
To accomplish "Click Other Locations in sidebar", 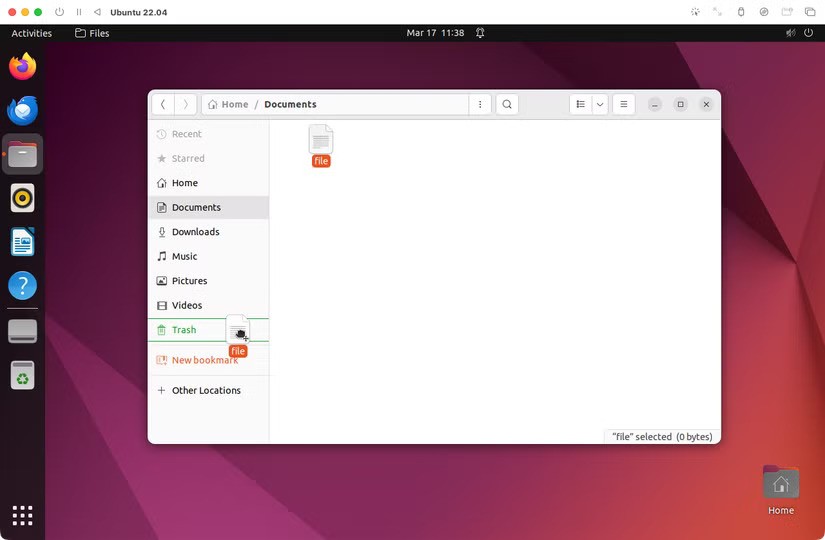I will pos(206,391).
